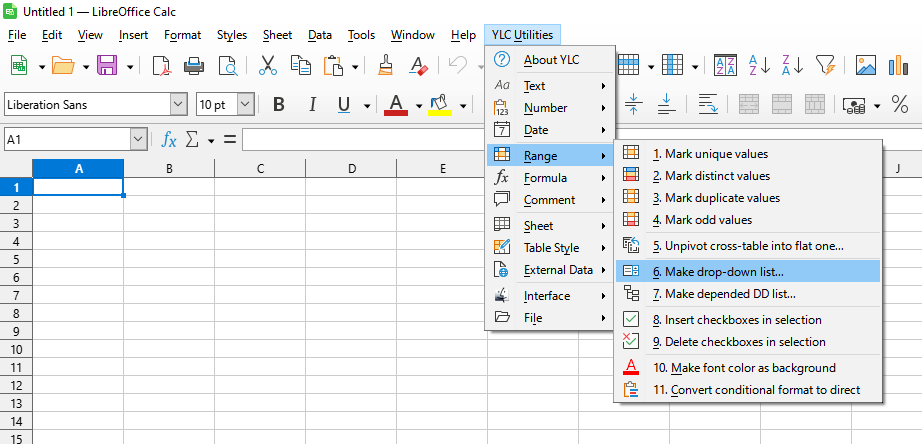Click the Clear Direct Formatting icon
This screenshot has width=922, height=444.
coord(419,66)
